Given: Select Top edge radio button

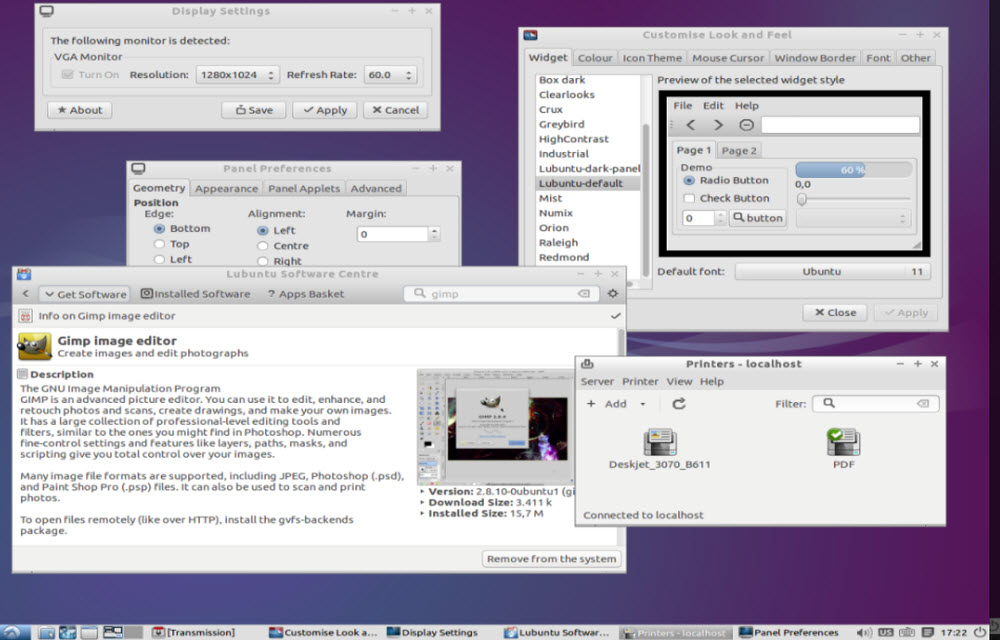Looking at the screenshot, I should click(159, 244).
